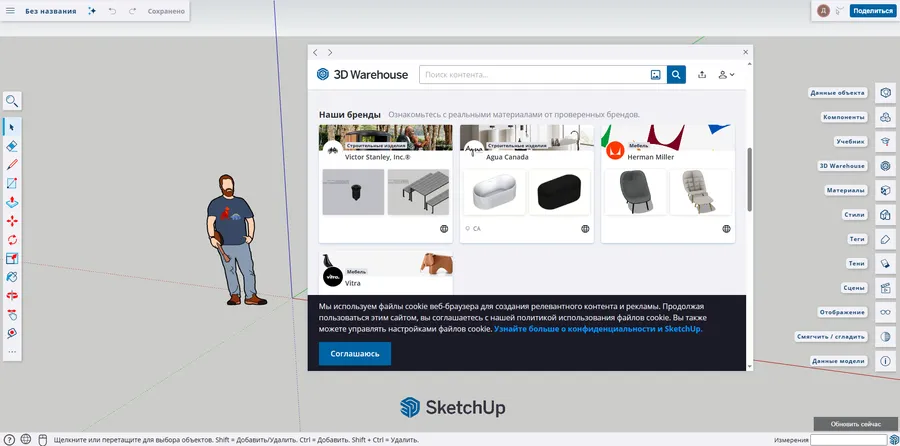Open the user account dropdown in 3D Warehouse
This screenshot has height=446, width=900.
coord(727,75)
